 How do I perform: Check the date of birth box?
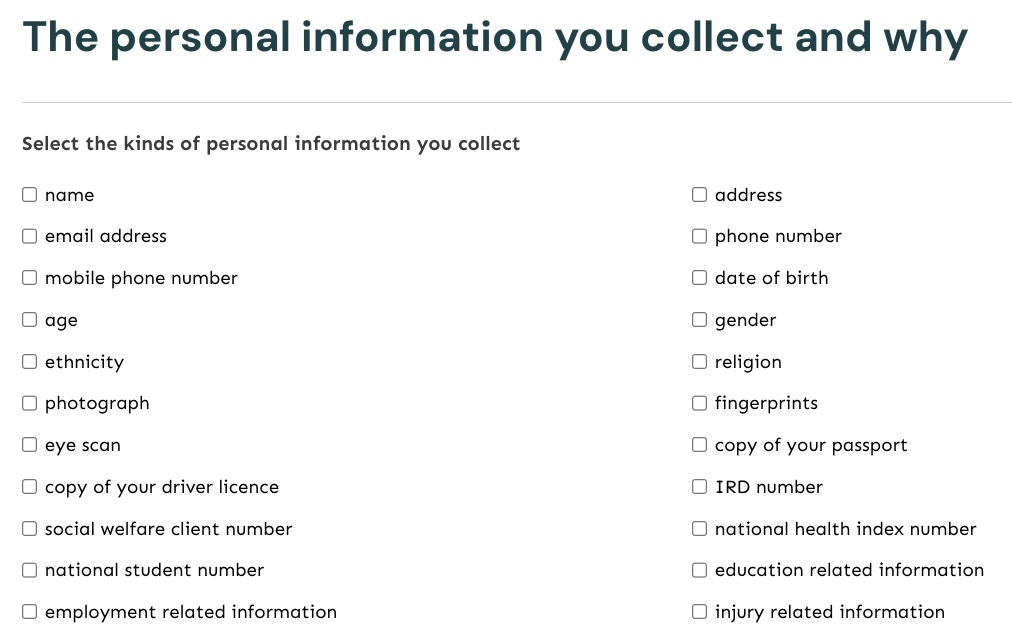(700, 278)
